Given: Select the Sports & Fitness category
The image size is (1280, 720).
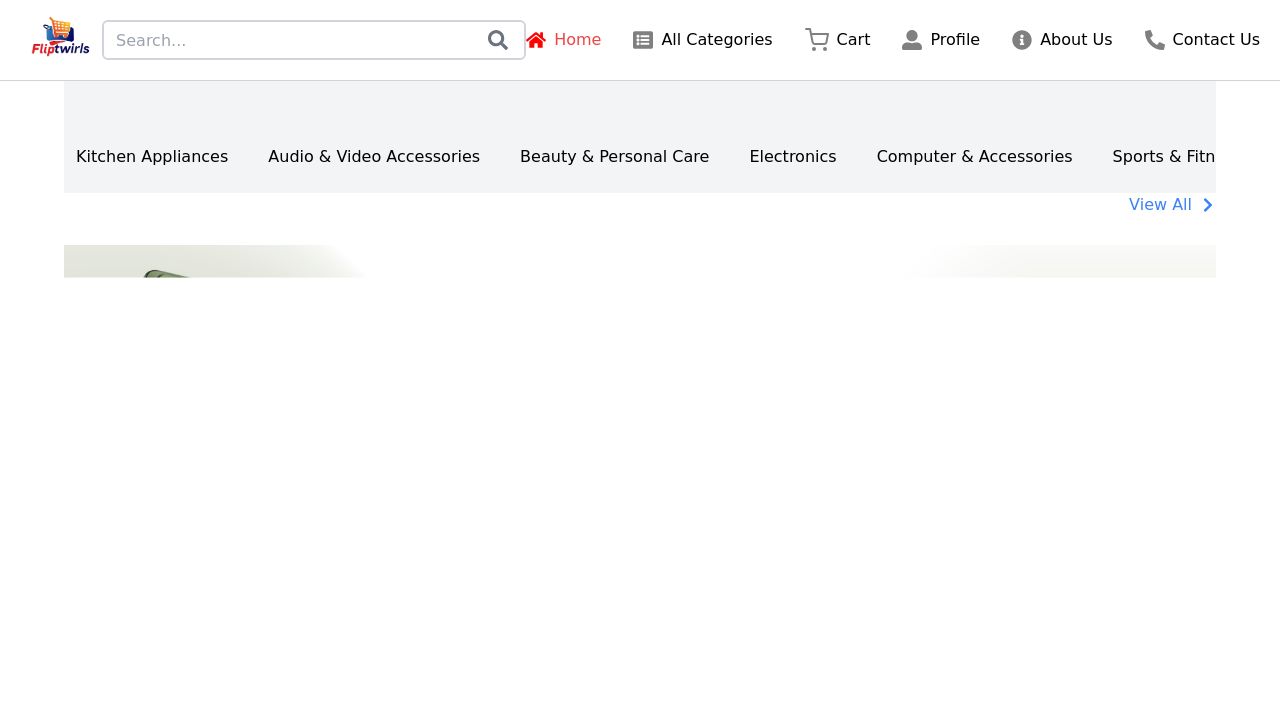Looking at the screenshot, I should [1164, 157].
